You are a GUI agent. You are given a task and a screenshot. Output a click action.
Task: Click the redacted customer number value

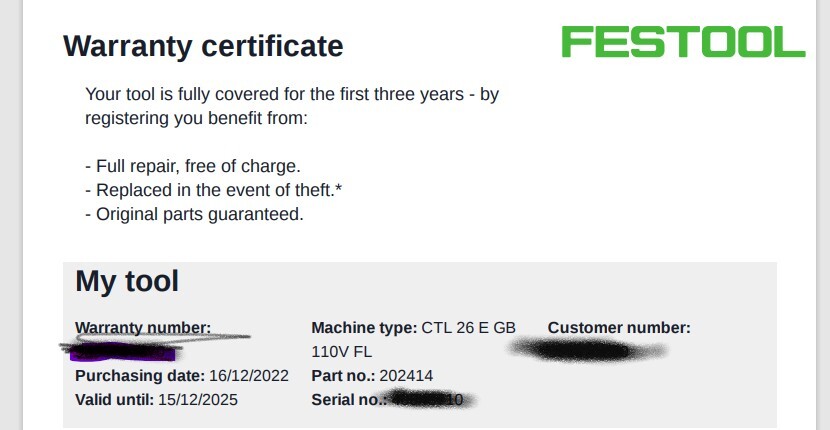click(x=586, y=350)
